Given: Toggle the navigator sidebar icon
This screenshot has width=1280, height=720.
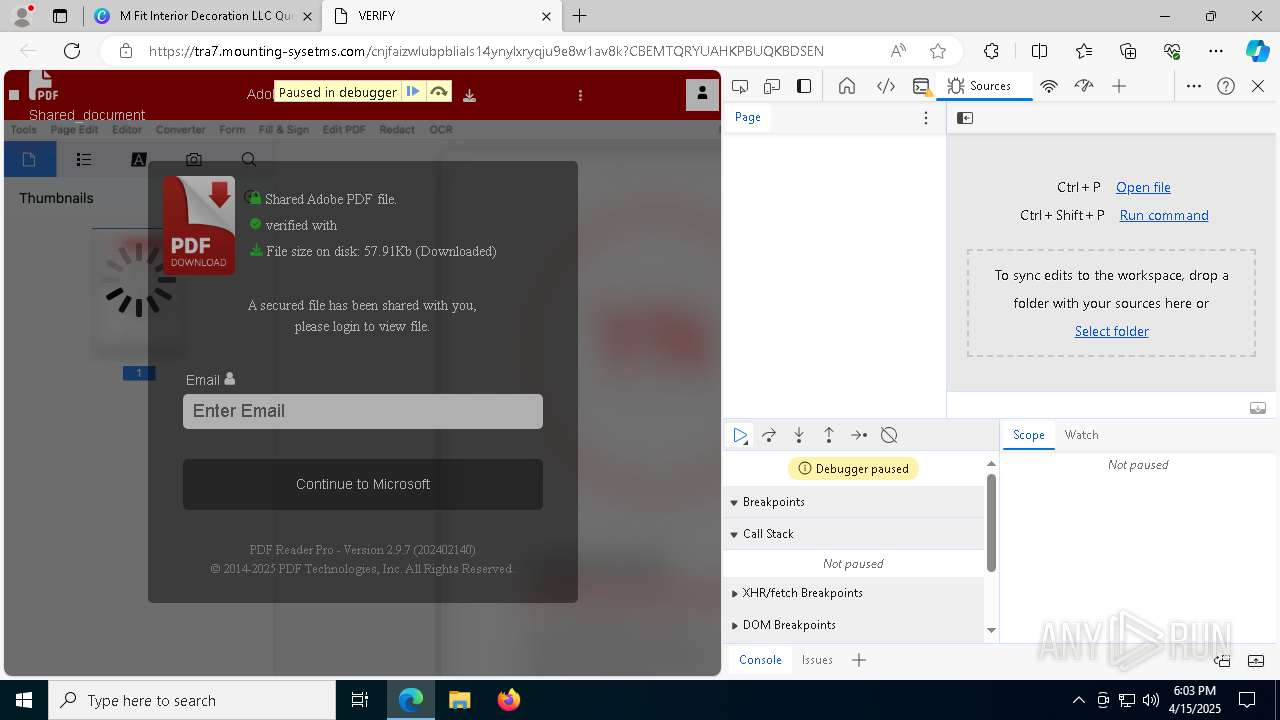Looking at the screenshot, I should click(x=965, y=118).
